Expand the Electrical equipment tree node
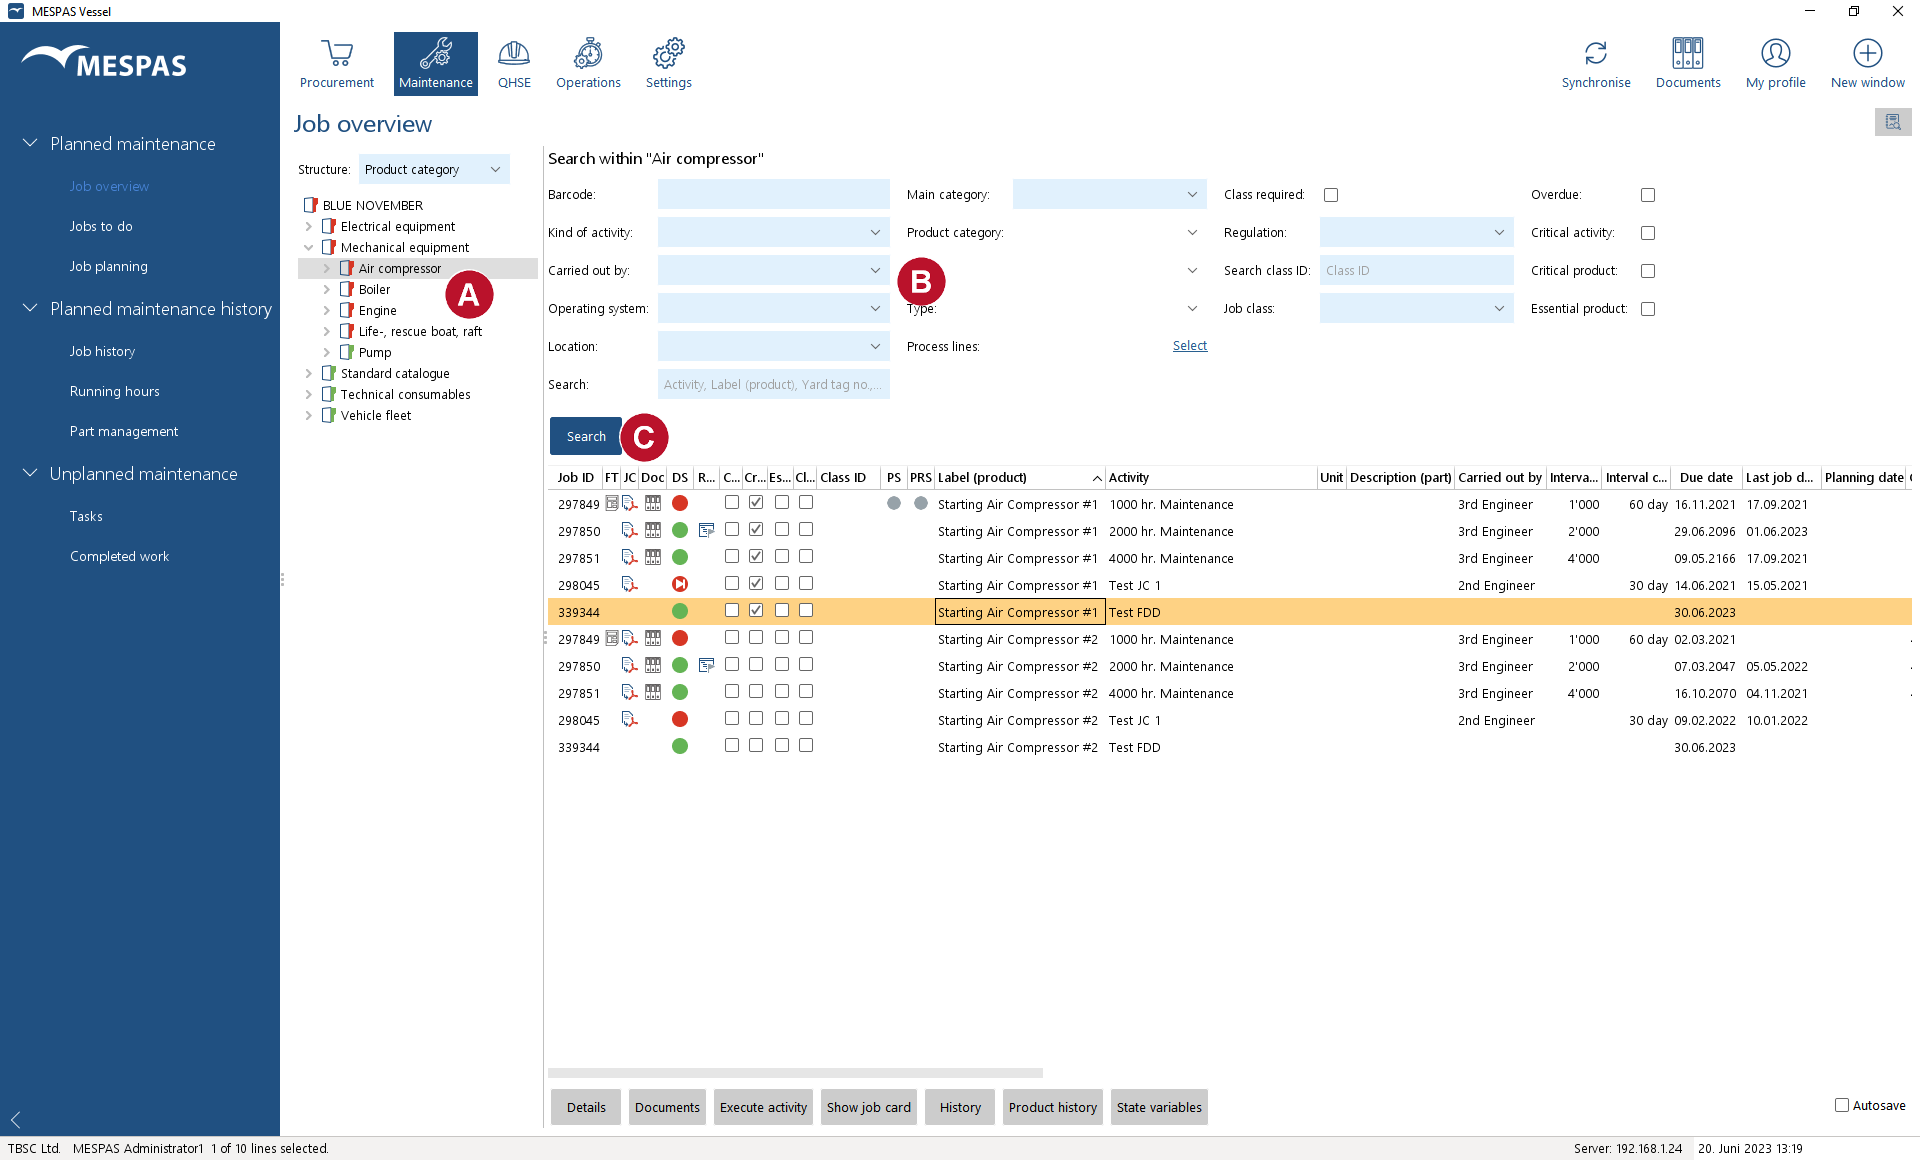1920x1160 pixels. pos(309,227)
